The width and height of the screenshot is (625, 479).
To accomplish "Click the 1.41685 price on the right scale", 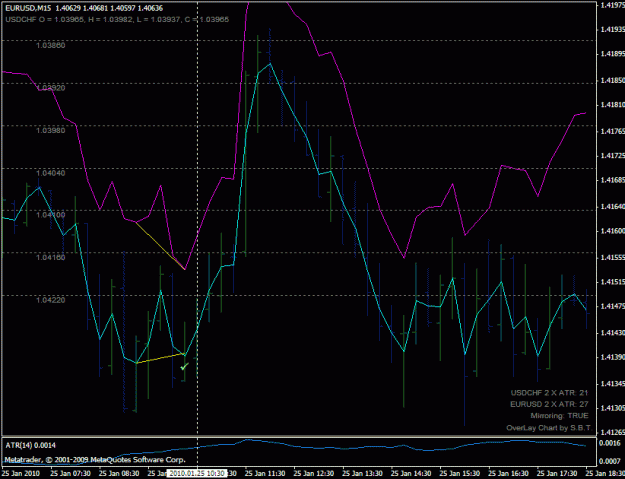I will 612,181.
